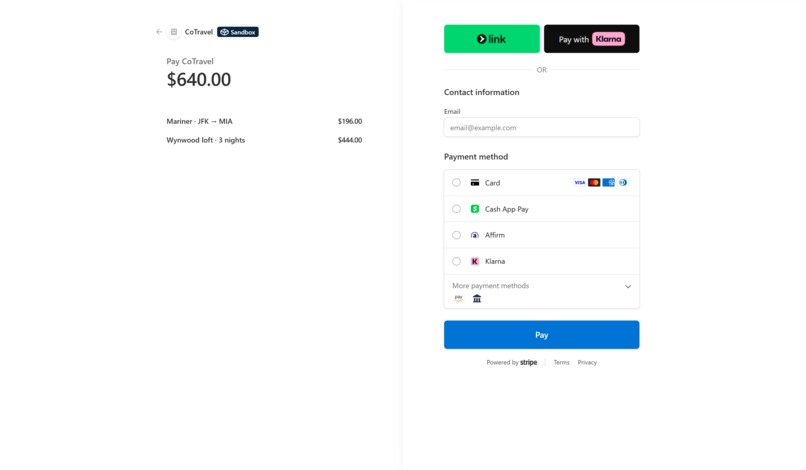
Task: Click 'Wynwood loft · 3 nights' line item
Action: (x=206, y=140)
